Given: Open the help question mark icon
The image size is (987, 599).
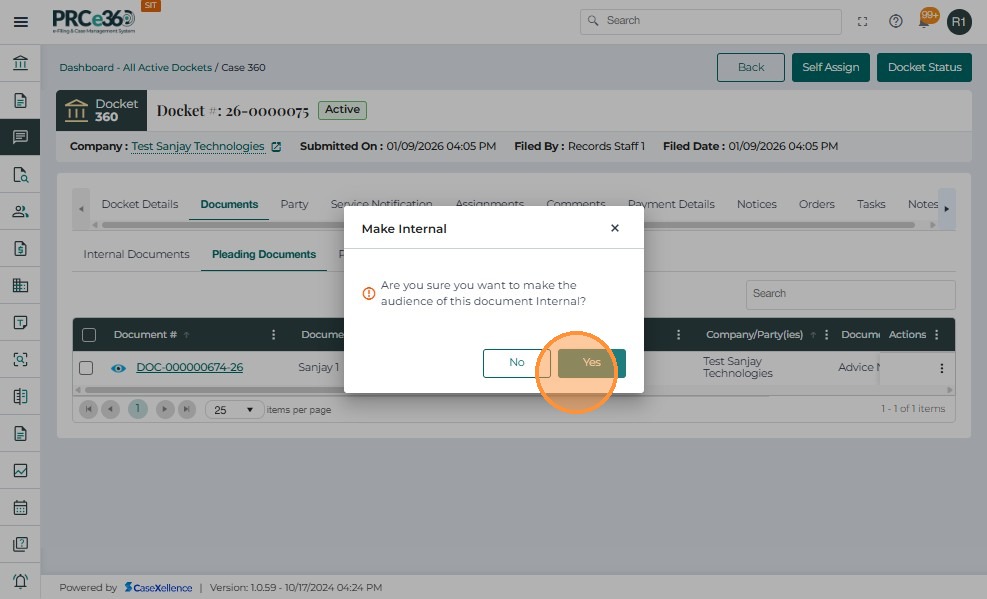Looking at the screenshot, I should 895,21.
